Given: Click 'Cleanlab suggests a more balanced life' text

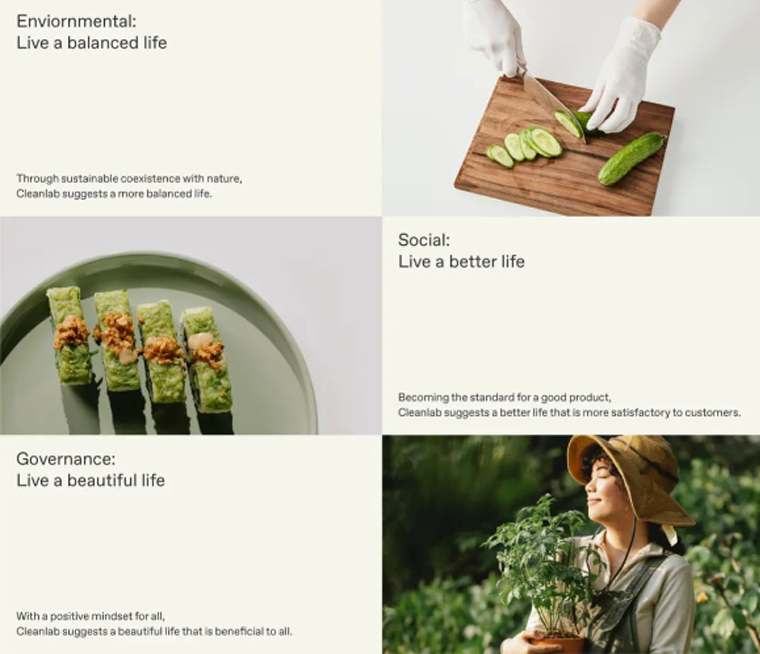Looking at the screenshot, I should point(114,193).
